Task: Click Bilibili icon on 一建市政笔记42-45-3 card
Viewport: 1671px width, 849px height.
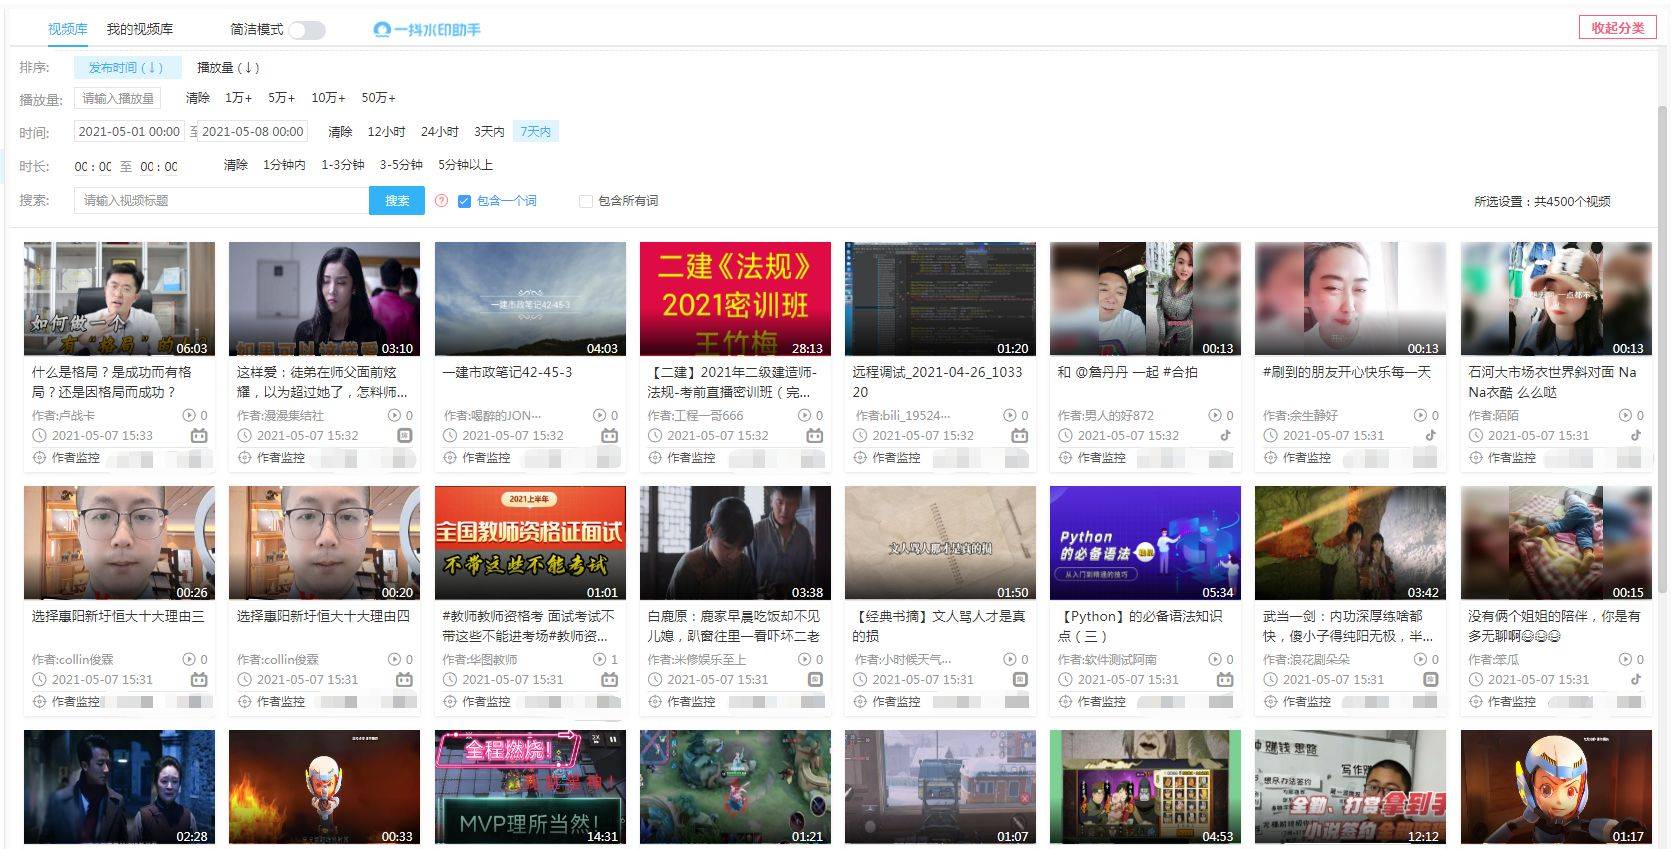Action: (x=609, y=436)
